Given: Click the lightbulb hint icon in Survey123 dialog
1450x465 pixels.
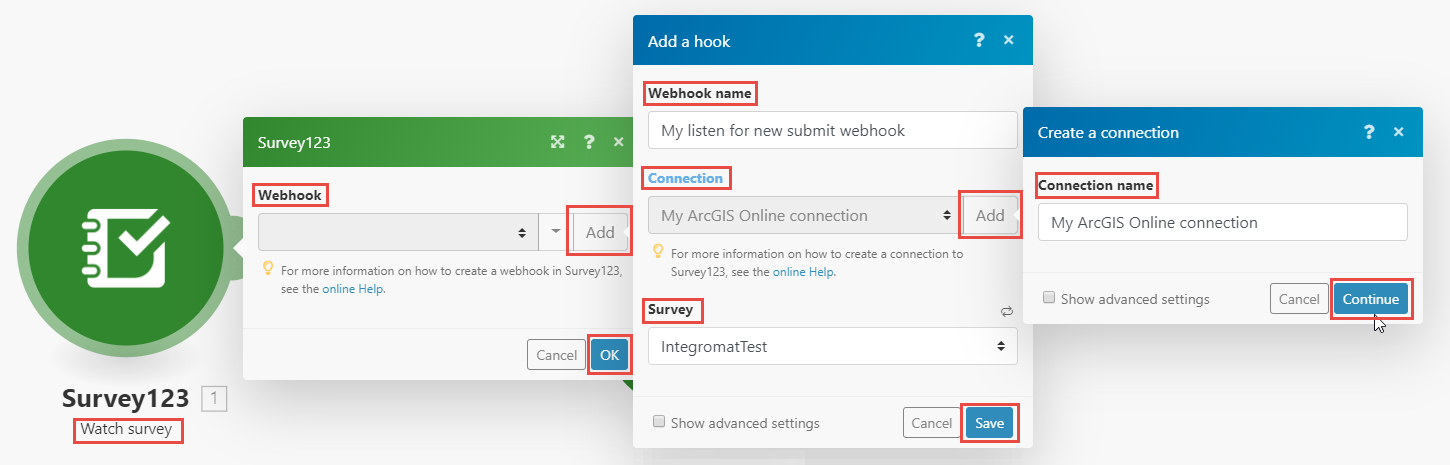Looking at the screenshot, I should (x=268, y=268).
